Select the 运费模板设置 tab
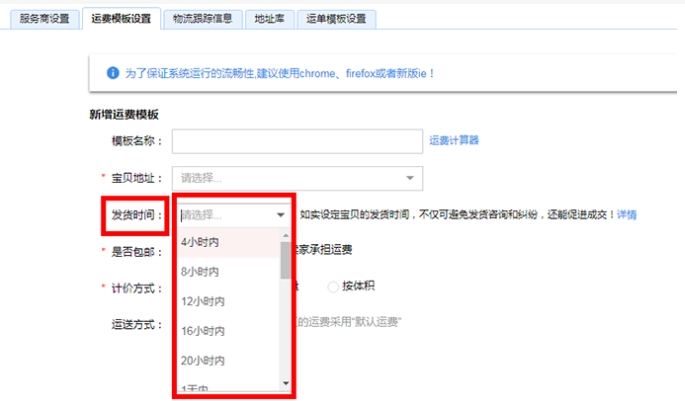Screen dimensions: 685x401 (x=121, y=19)
